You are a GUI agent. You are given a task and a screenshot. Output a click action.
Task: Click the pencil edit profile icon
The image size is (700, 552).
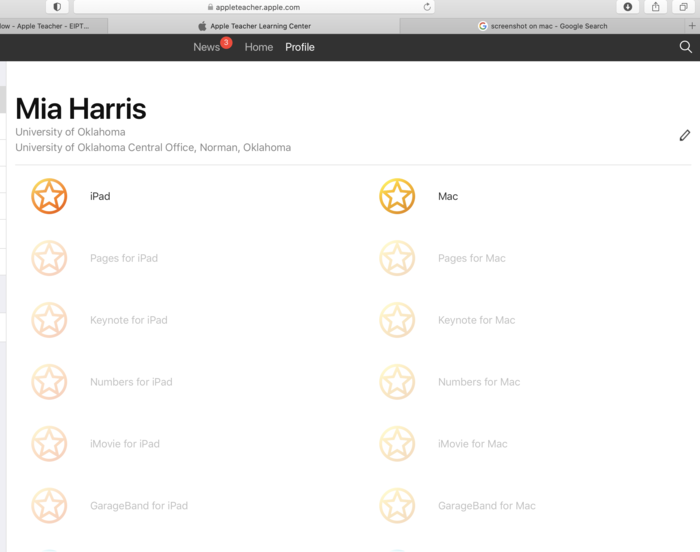(x=684, y=135)
